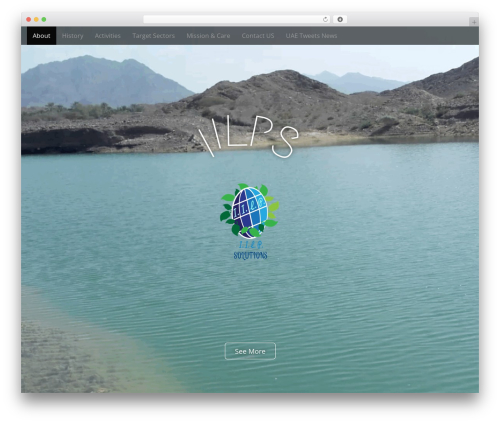Select Target Sectors in navigation
Viewport: 500px width, 423px height.
tap(153, 36)
